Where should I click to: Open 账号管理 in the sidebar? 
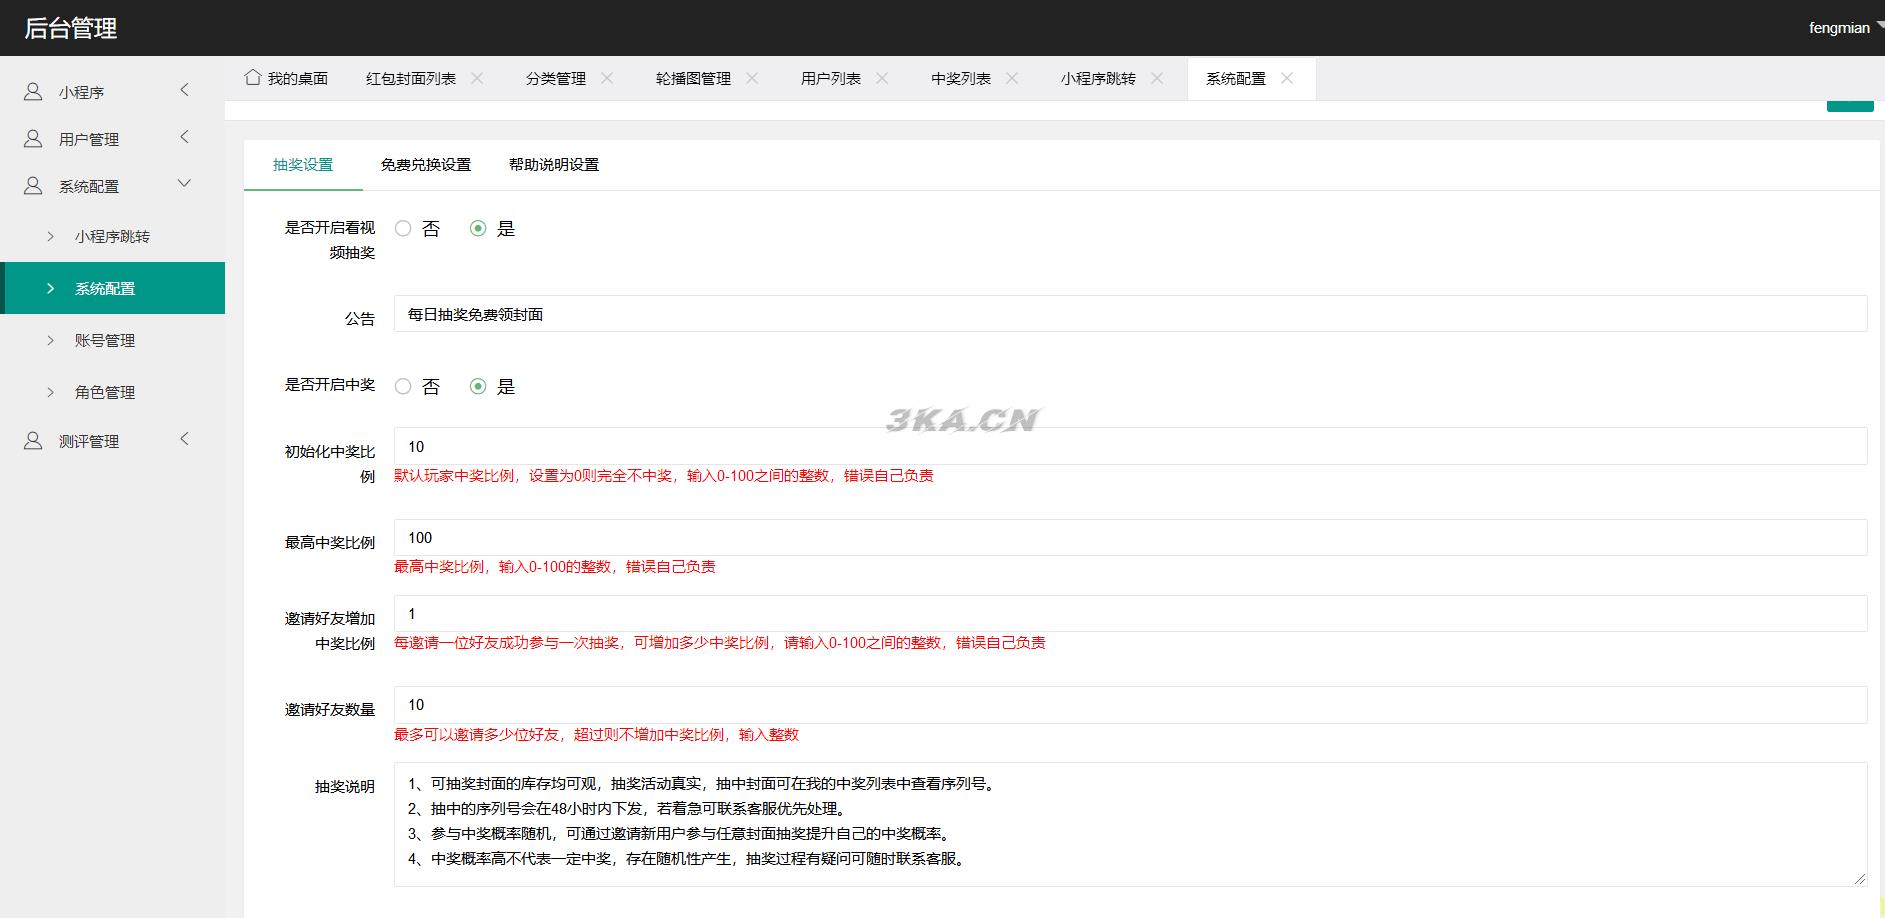(105, 341)
